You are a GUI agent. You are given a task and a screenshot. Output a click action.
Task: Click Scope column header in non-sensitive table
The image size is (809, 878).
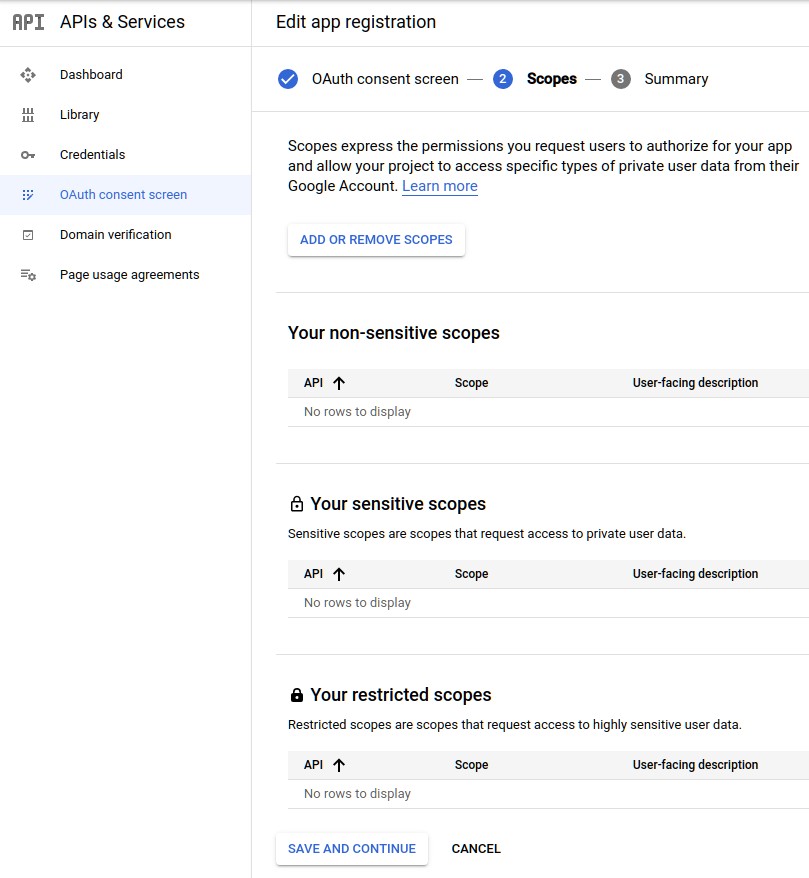[x=471, y=383]
